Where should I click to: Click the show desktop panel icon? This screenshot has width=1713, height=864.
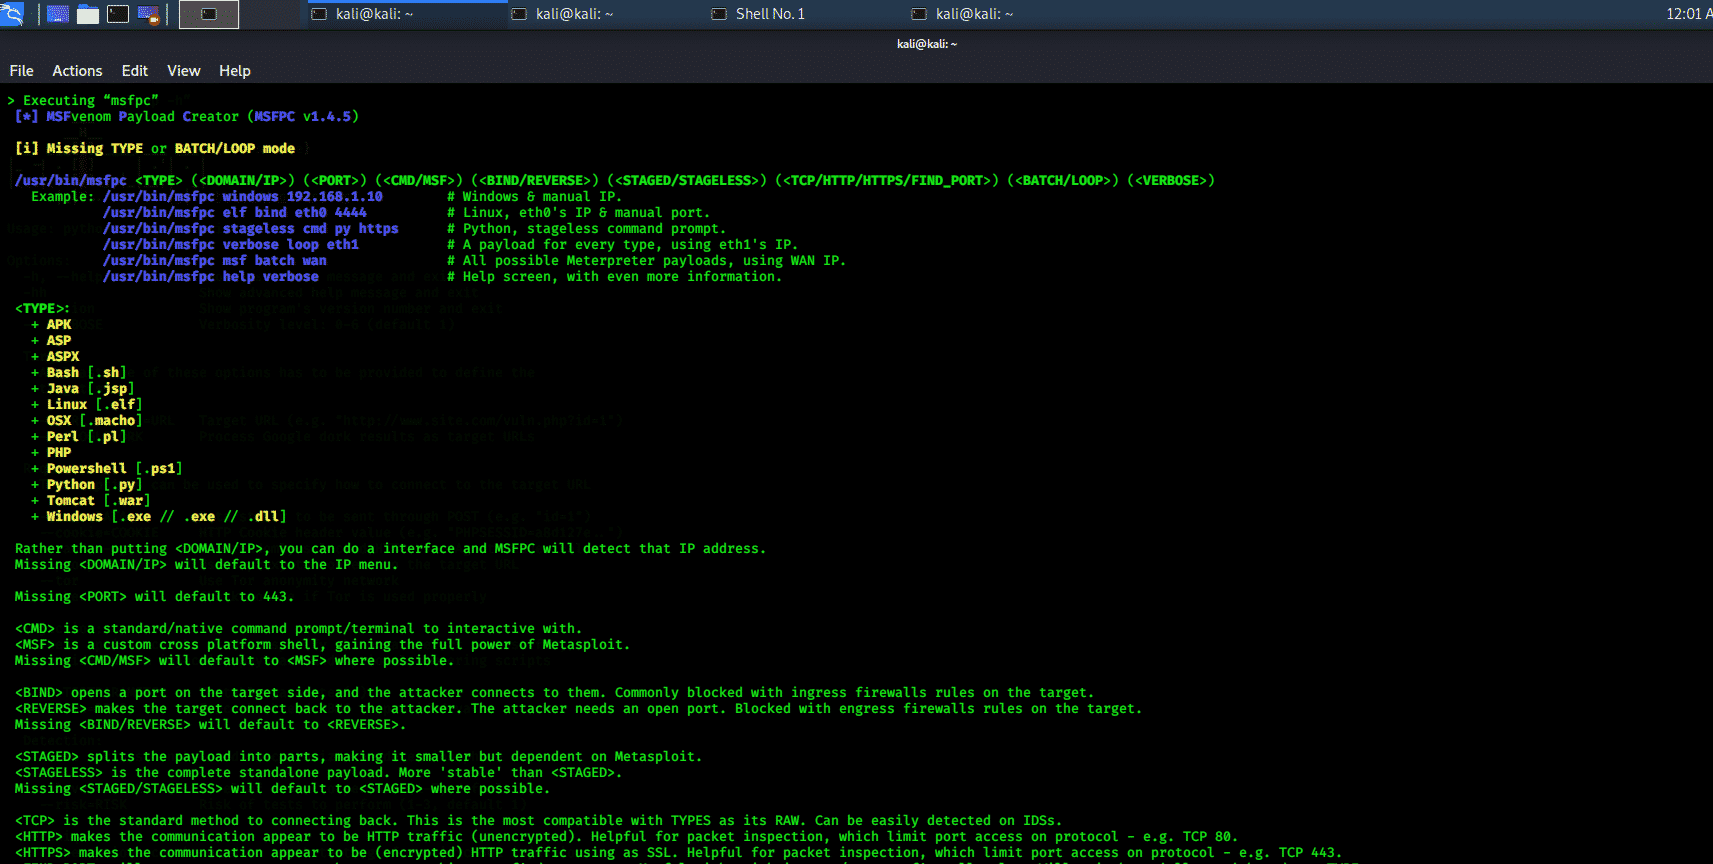click(58, 14)
